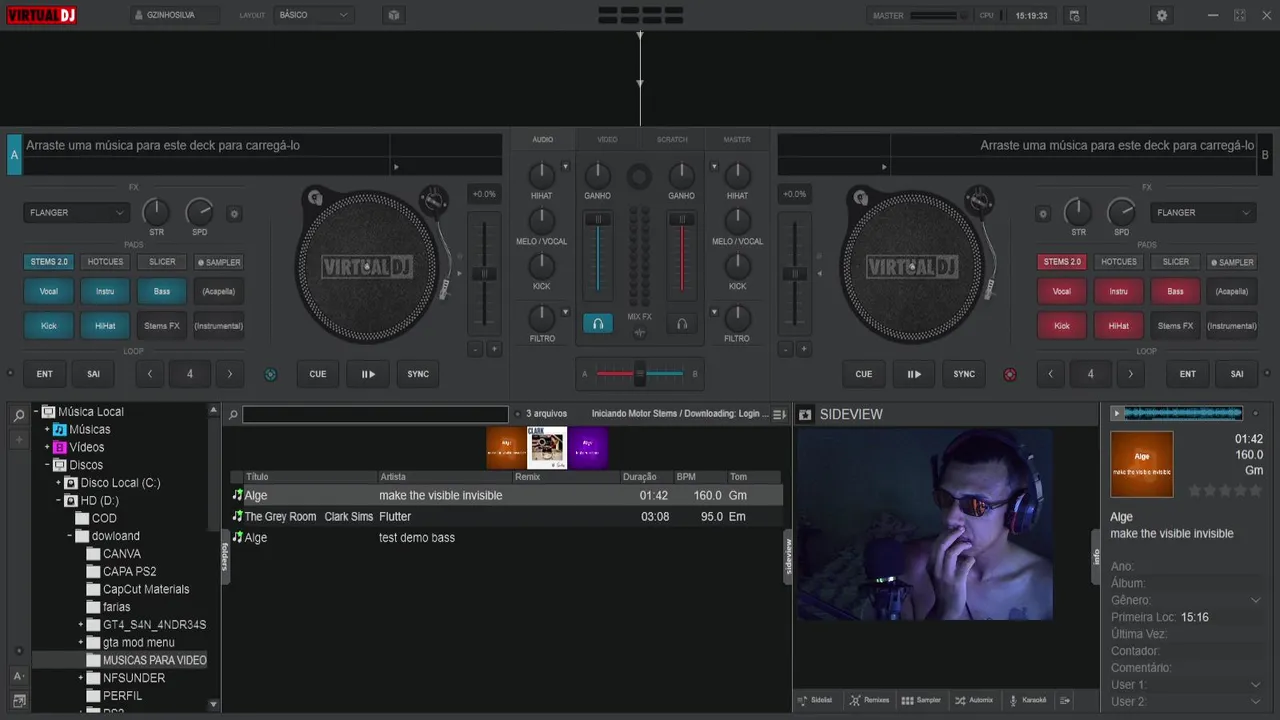Open the dropdown arrow beside the left HIHAT knob
Viewport: 1280px width, 720px height.
[x=566, y=167]
